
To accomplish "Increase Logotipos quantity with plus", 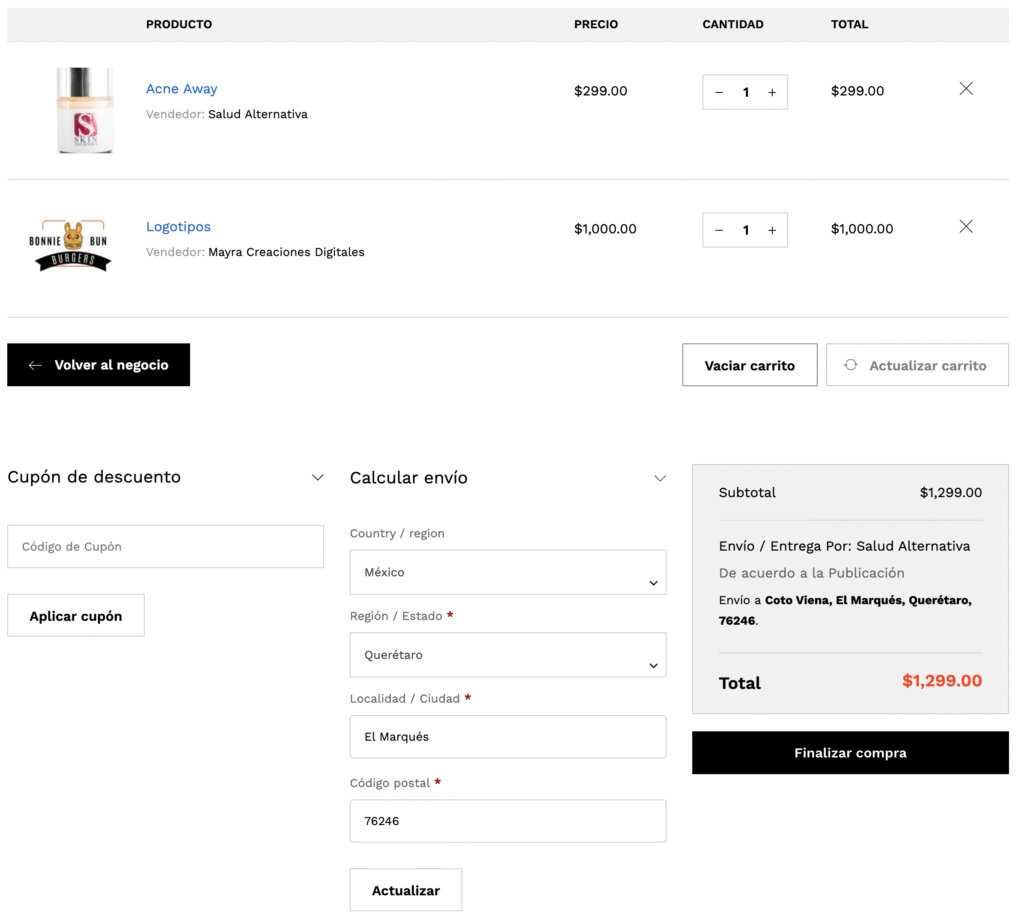I will [x=772, y=230].
